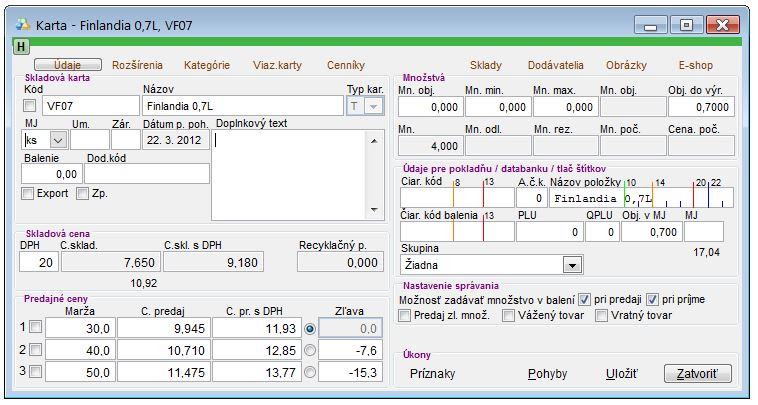The image size is (758, 405).
Task: Expand the Skupina dropdown list
Action: 571,265
